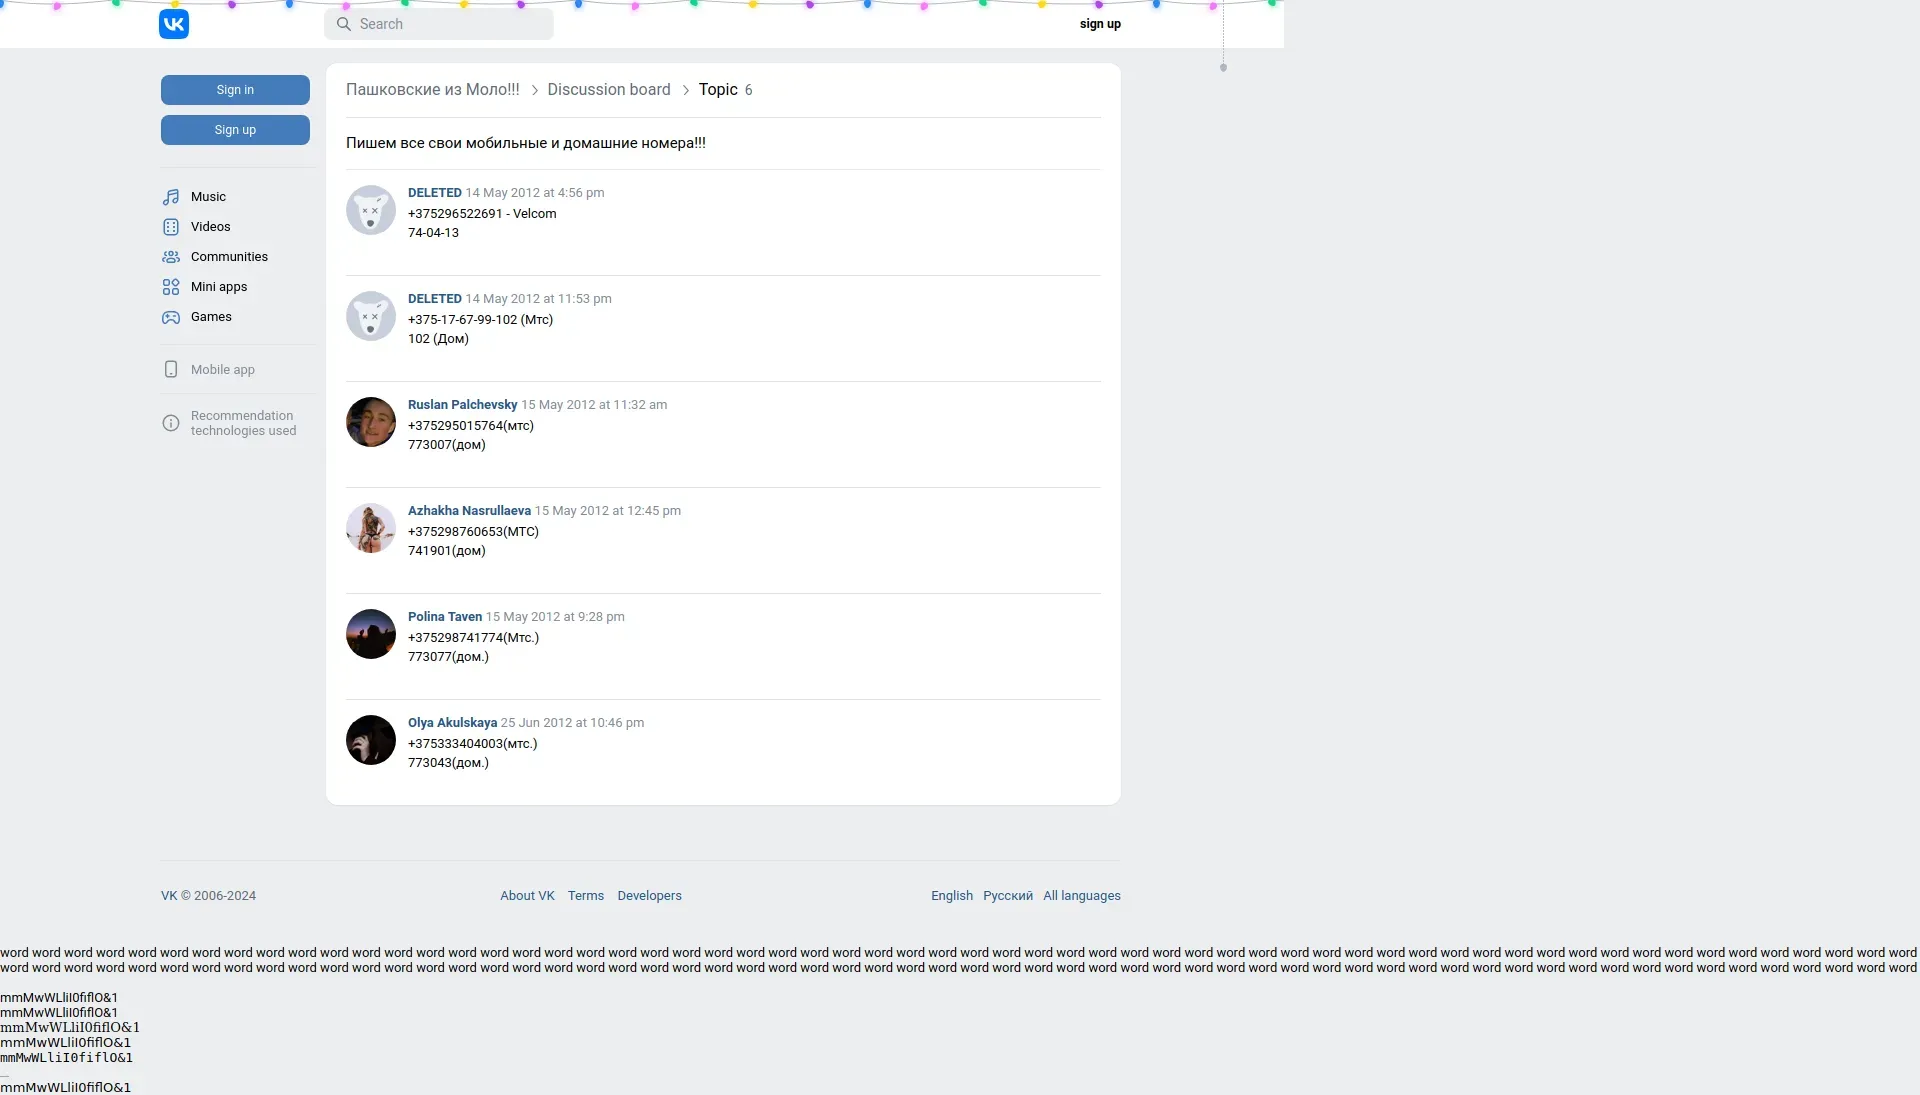
Task: Open Discussion board breadcrumb
Action: coord(608,90)
